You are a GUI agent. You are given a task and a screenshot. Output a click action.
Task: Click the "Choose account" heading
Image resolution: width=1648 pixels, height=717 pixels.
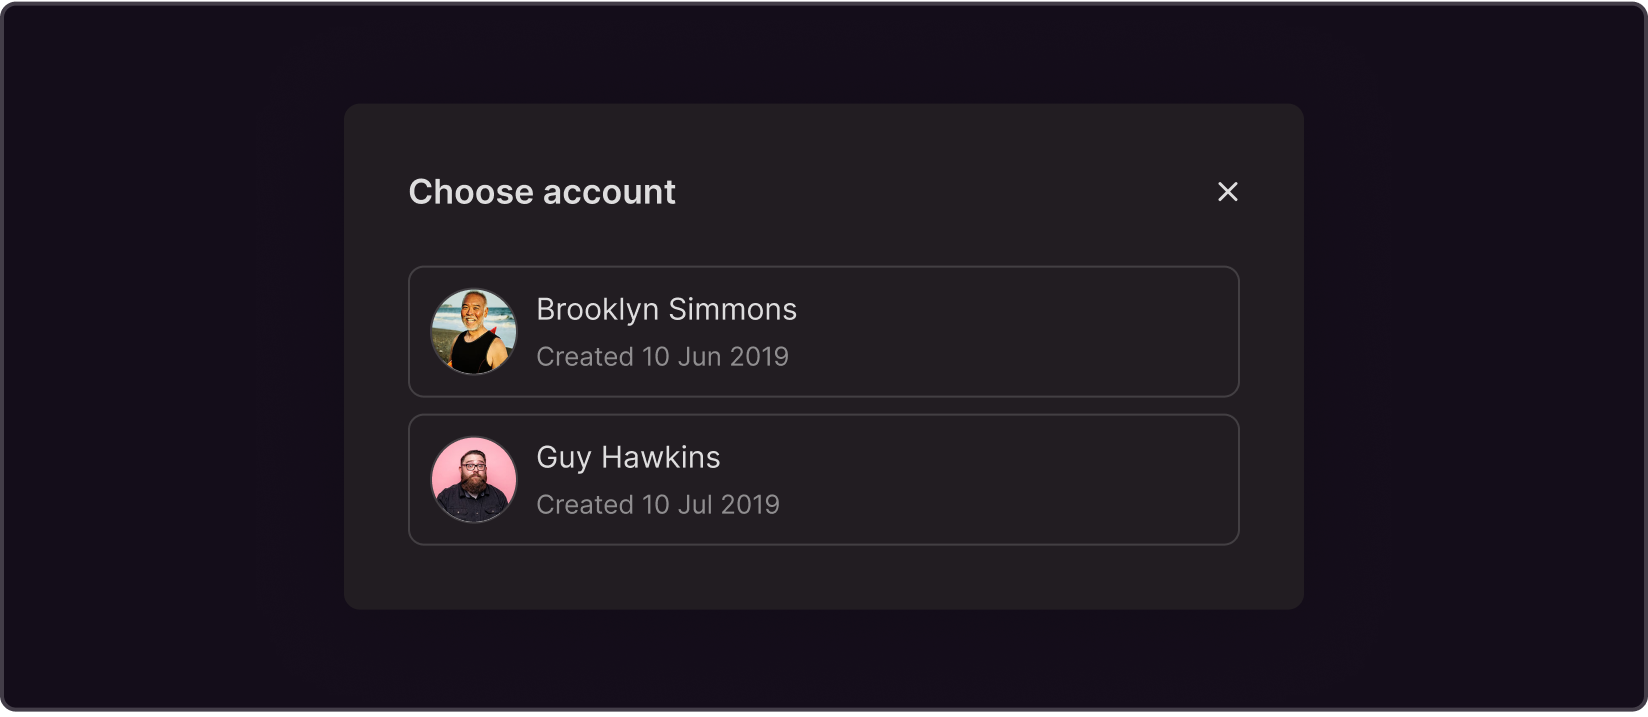tap(542, 192)
